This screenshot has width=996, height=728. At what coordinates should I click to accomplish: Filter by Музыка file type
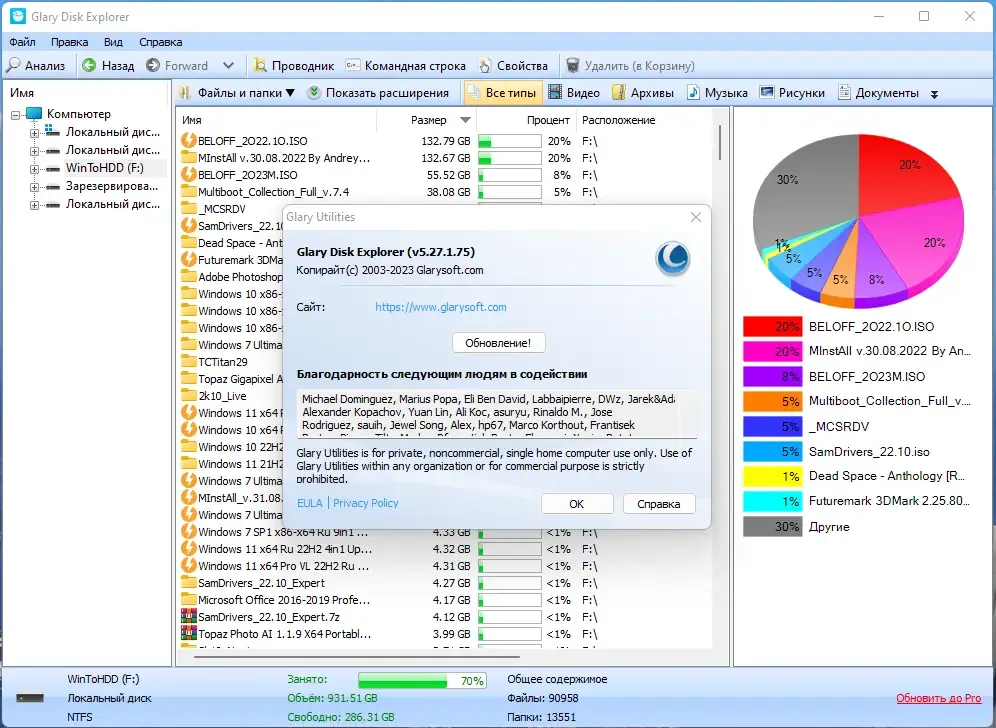pyautogui.click(x=718, y=93)
